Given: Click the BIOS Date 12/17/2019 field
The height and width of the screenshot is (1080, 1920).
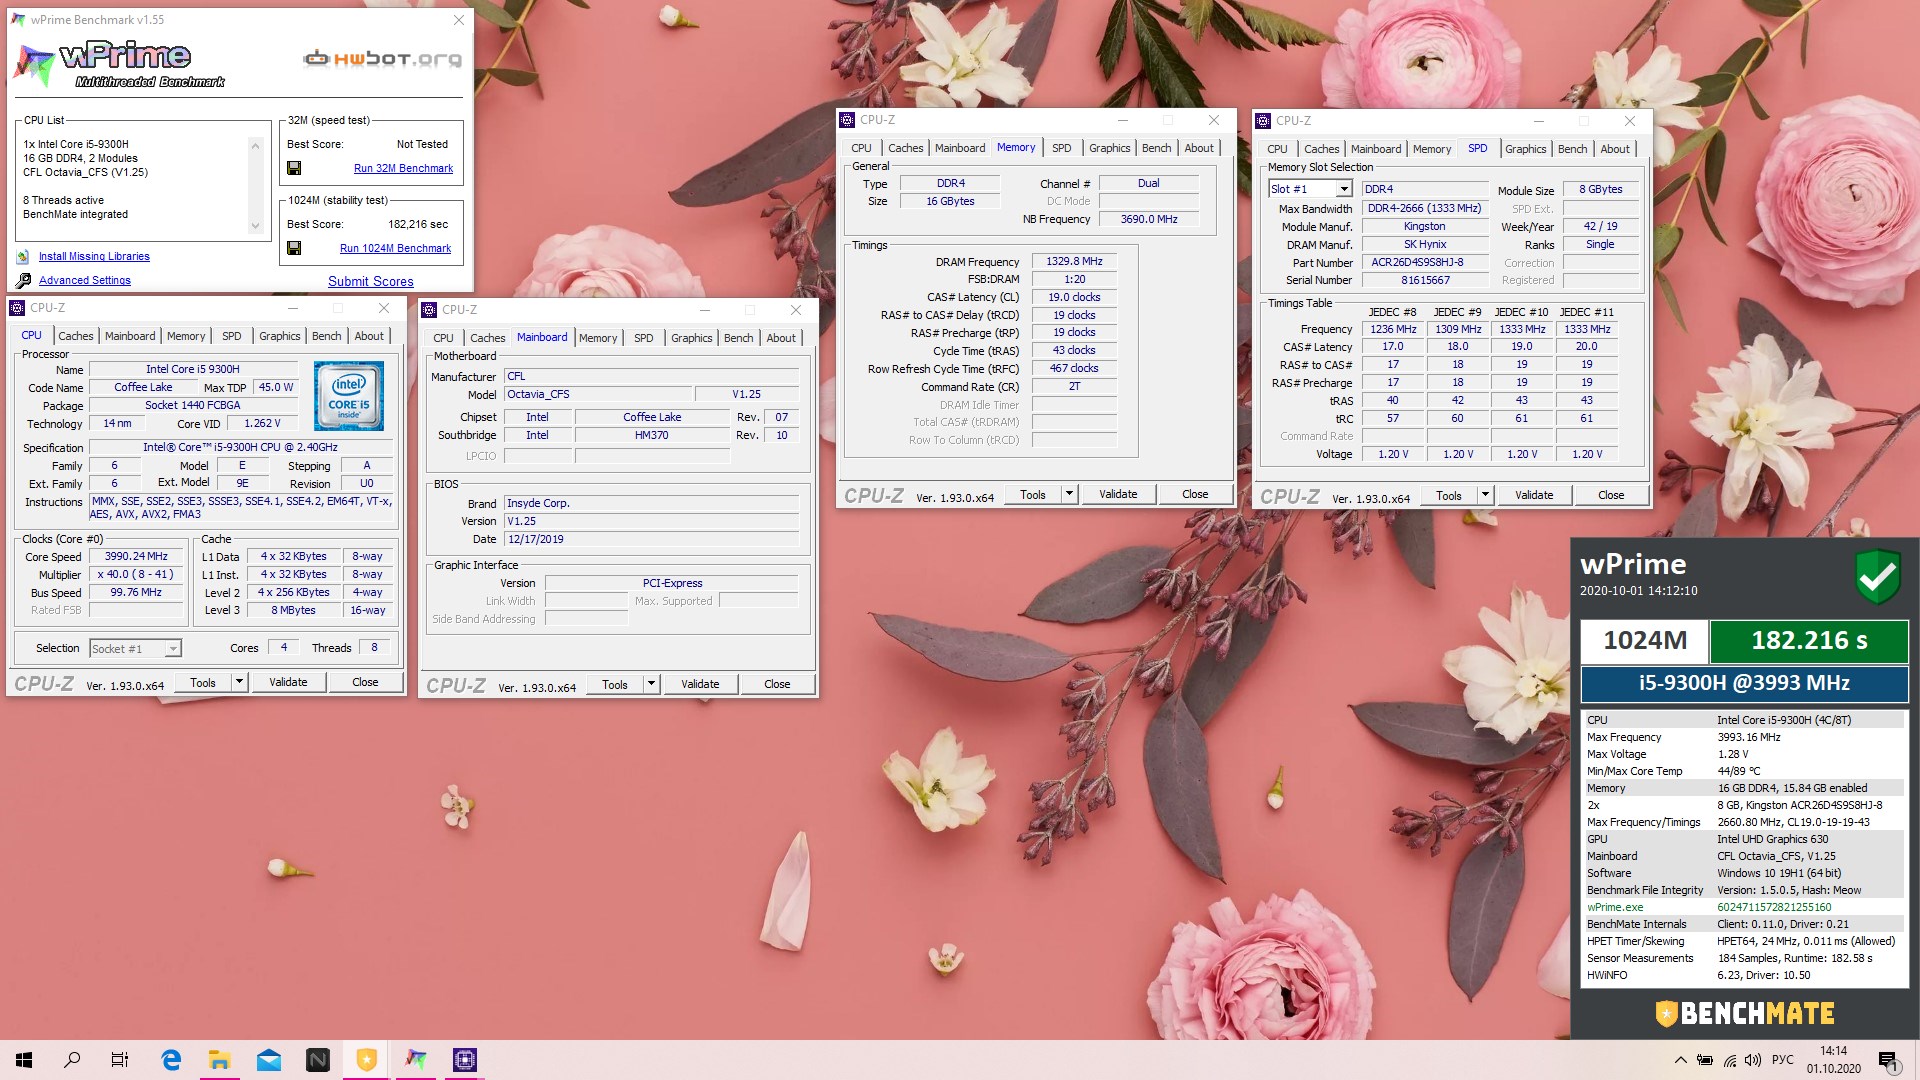Looking at the screenshot, I should coord(651,539).
